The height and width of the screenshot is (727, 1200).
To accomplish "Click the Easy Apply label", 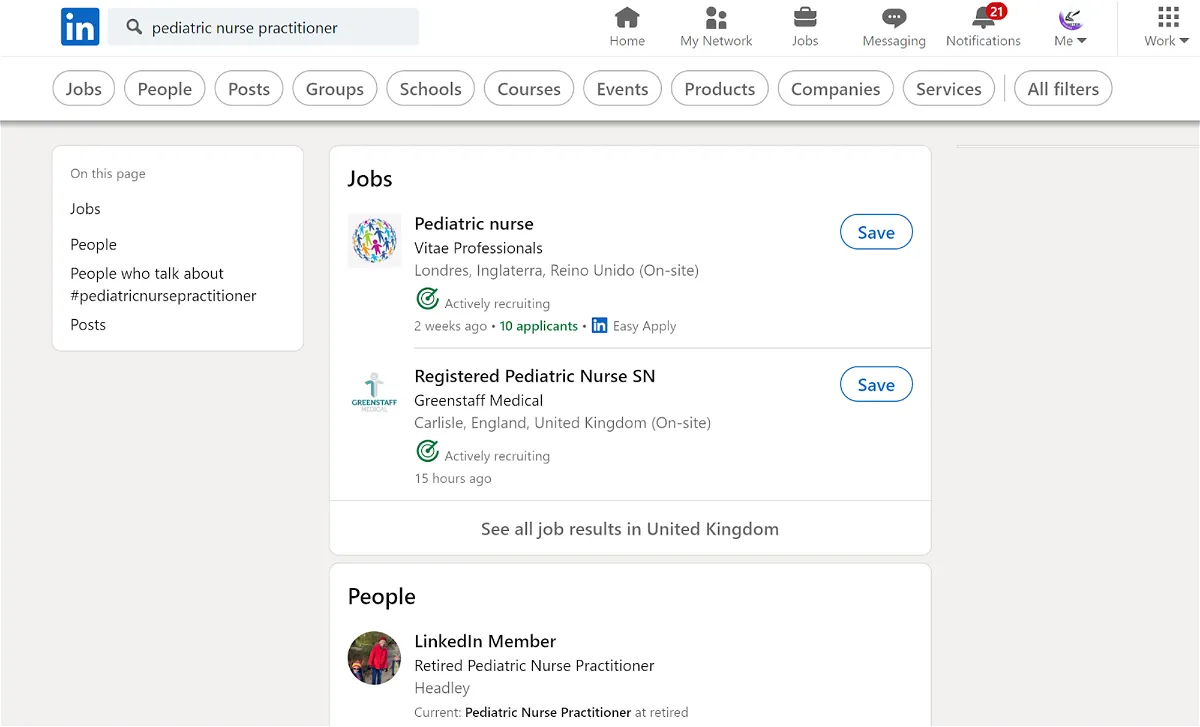I will click(x=644, y=326).
